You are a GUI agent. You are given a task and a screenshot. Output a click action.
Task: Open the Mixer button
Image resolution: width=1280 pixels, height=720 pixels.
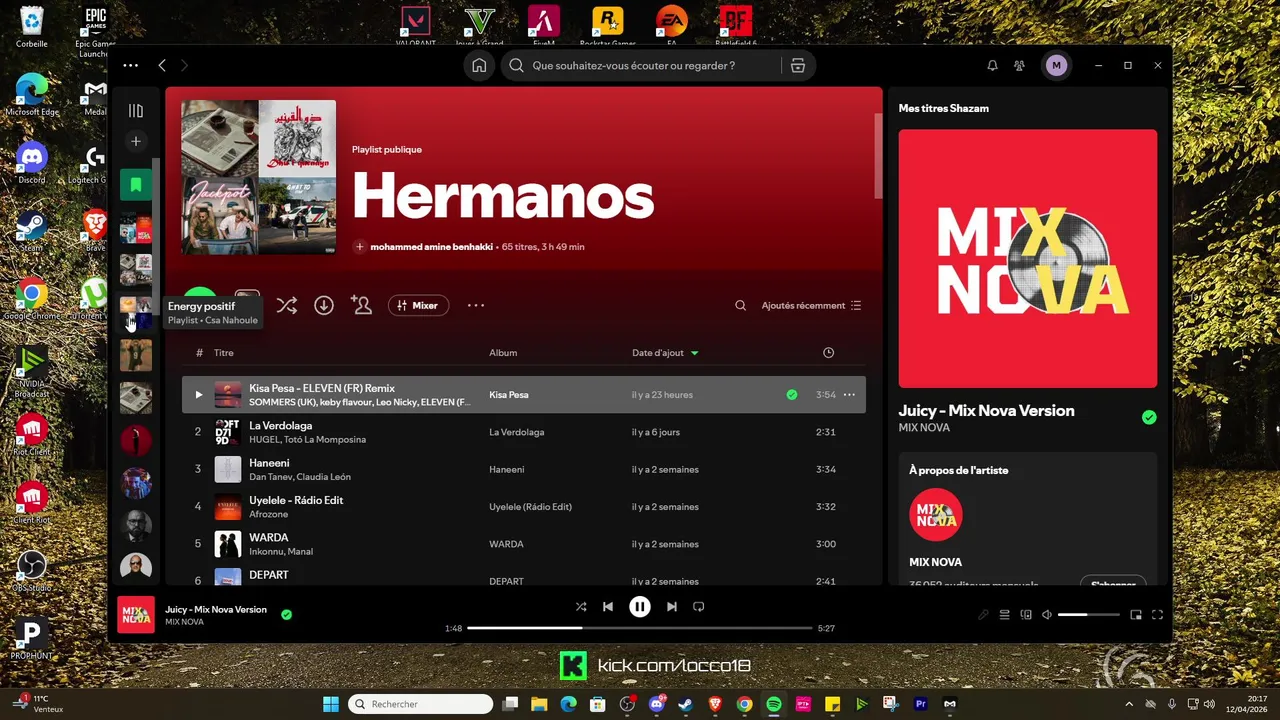tap(418, 305)
